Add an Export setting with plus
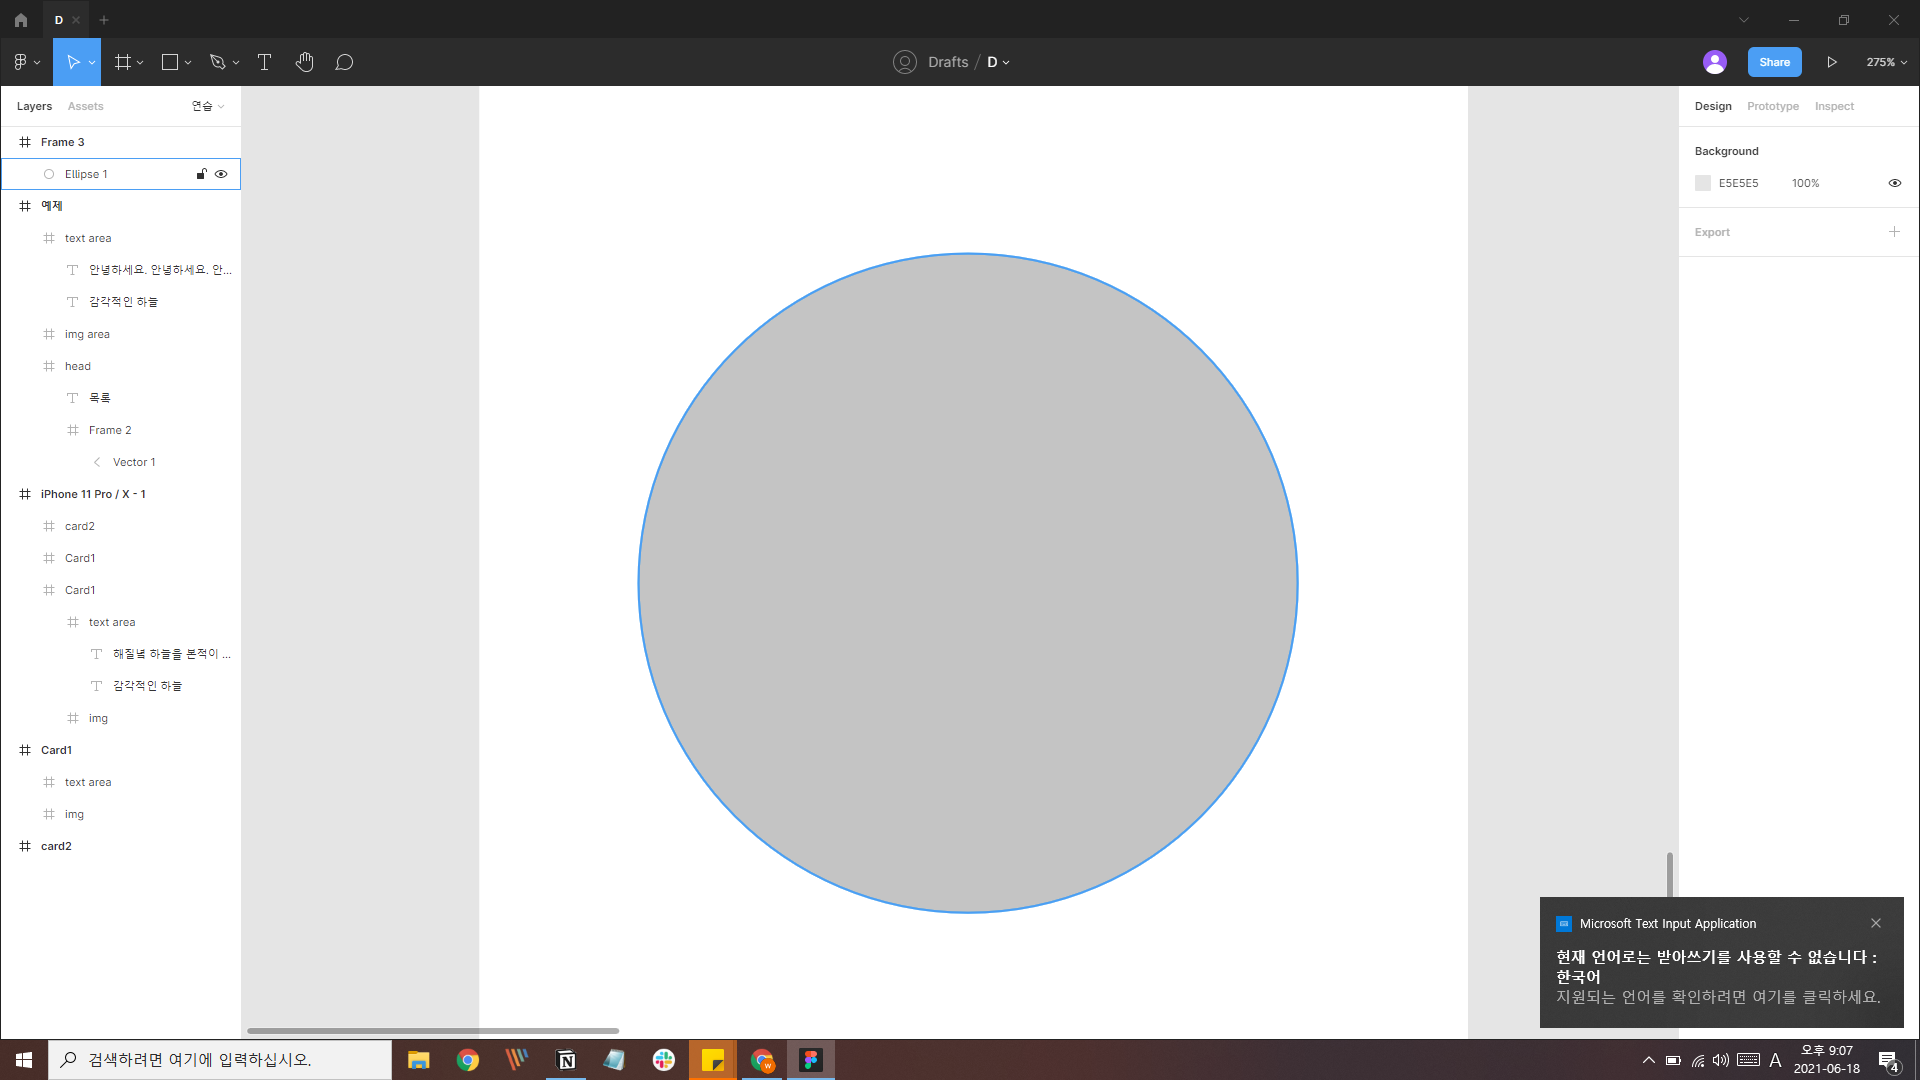 pos(1894,232)
